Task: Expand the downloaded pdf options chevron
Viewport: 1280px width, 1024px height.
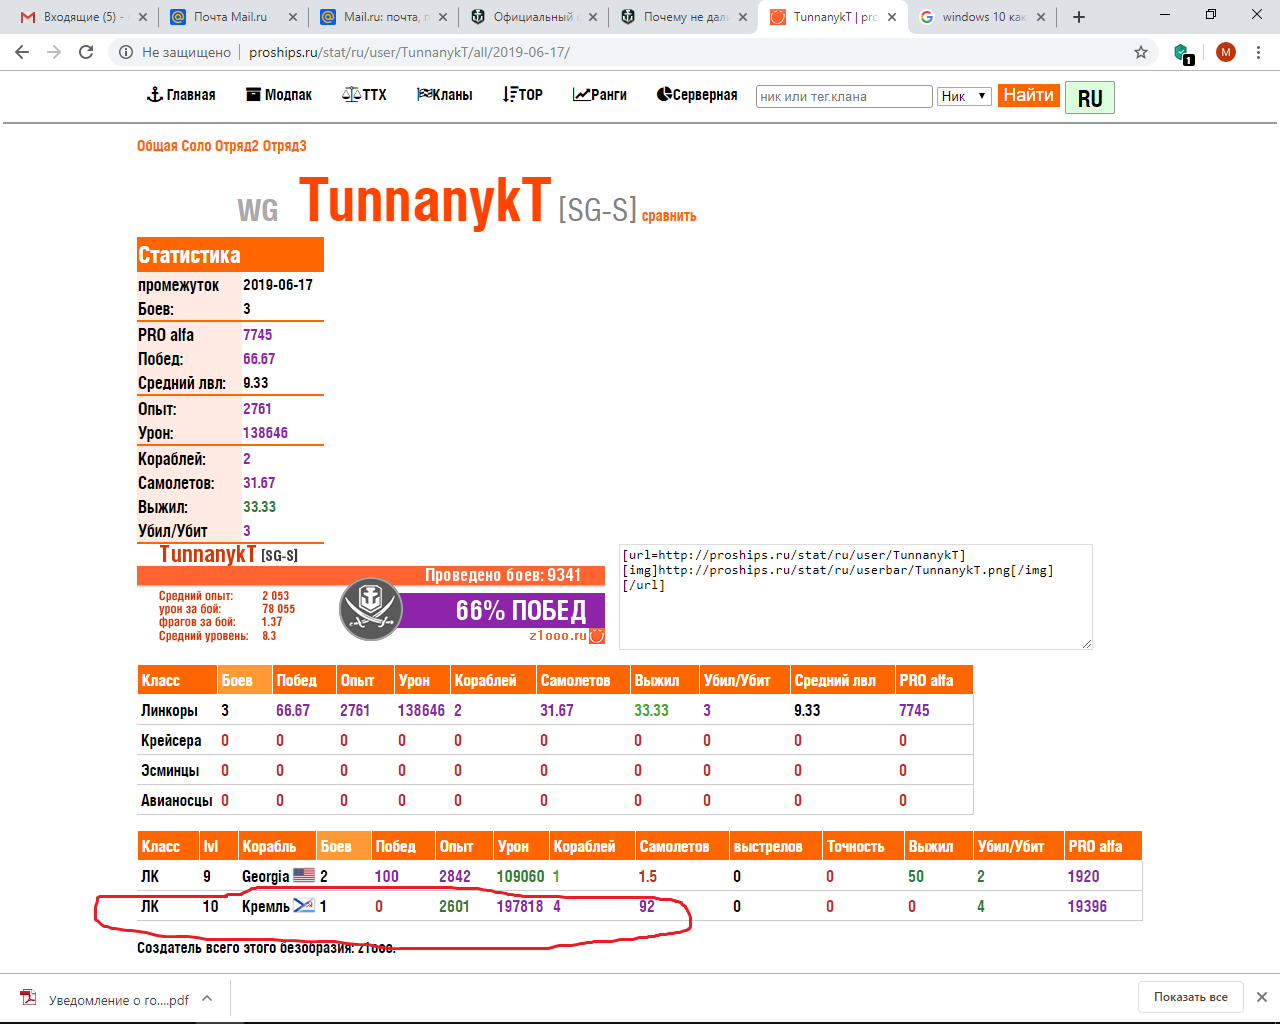Action: click(207, 998)
